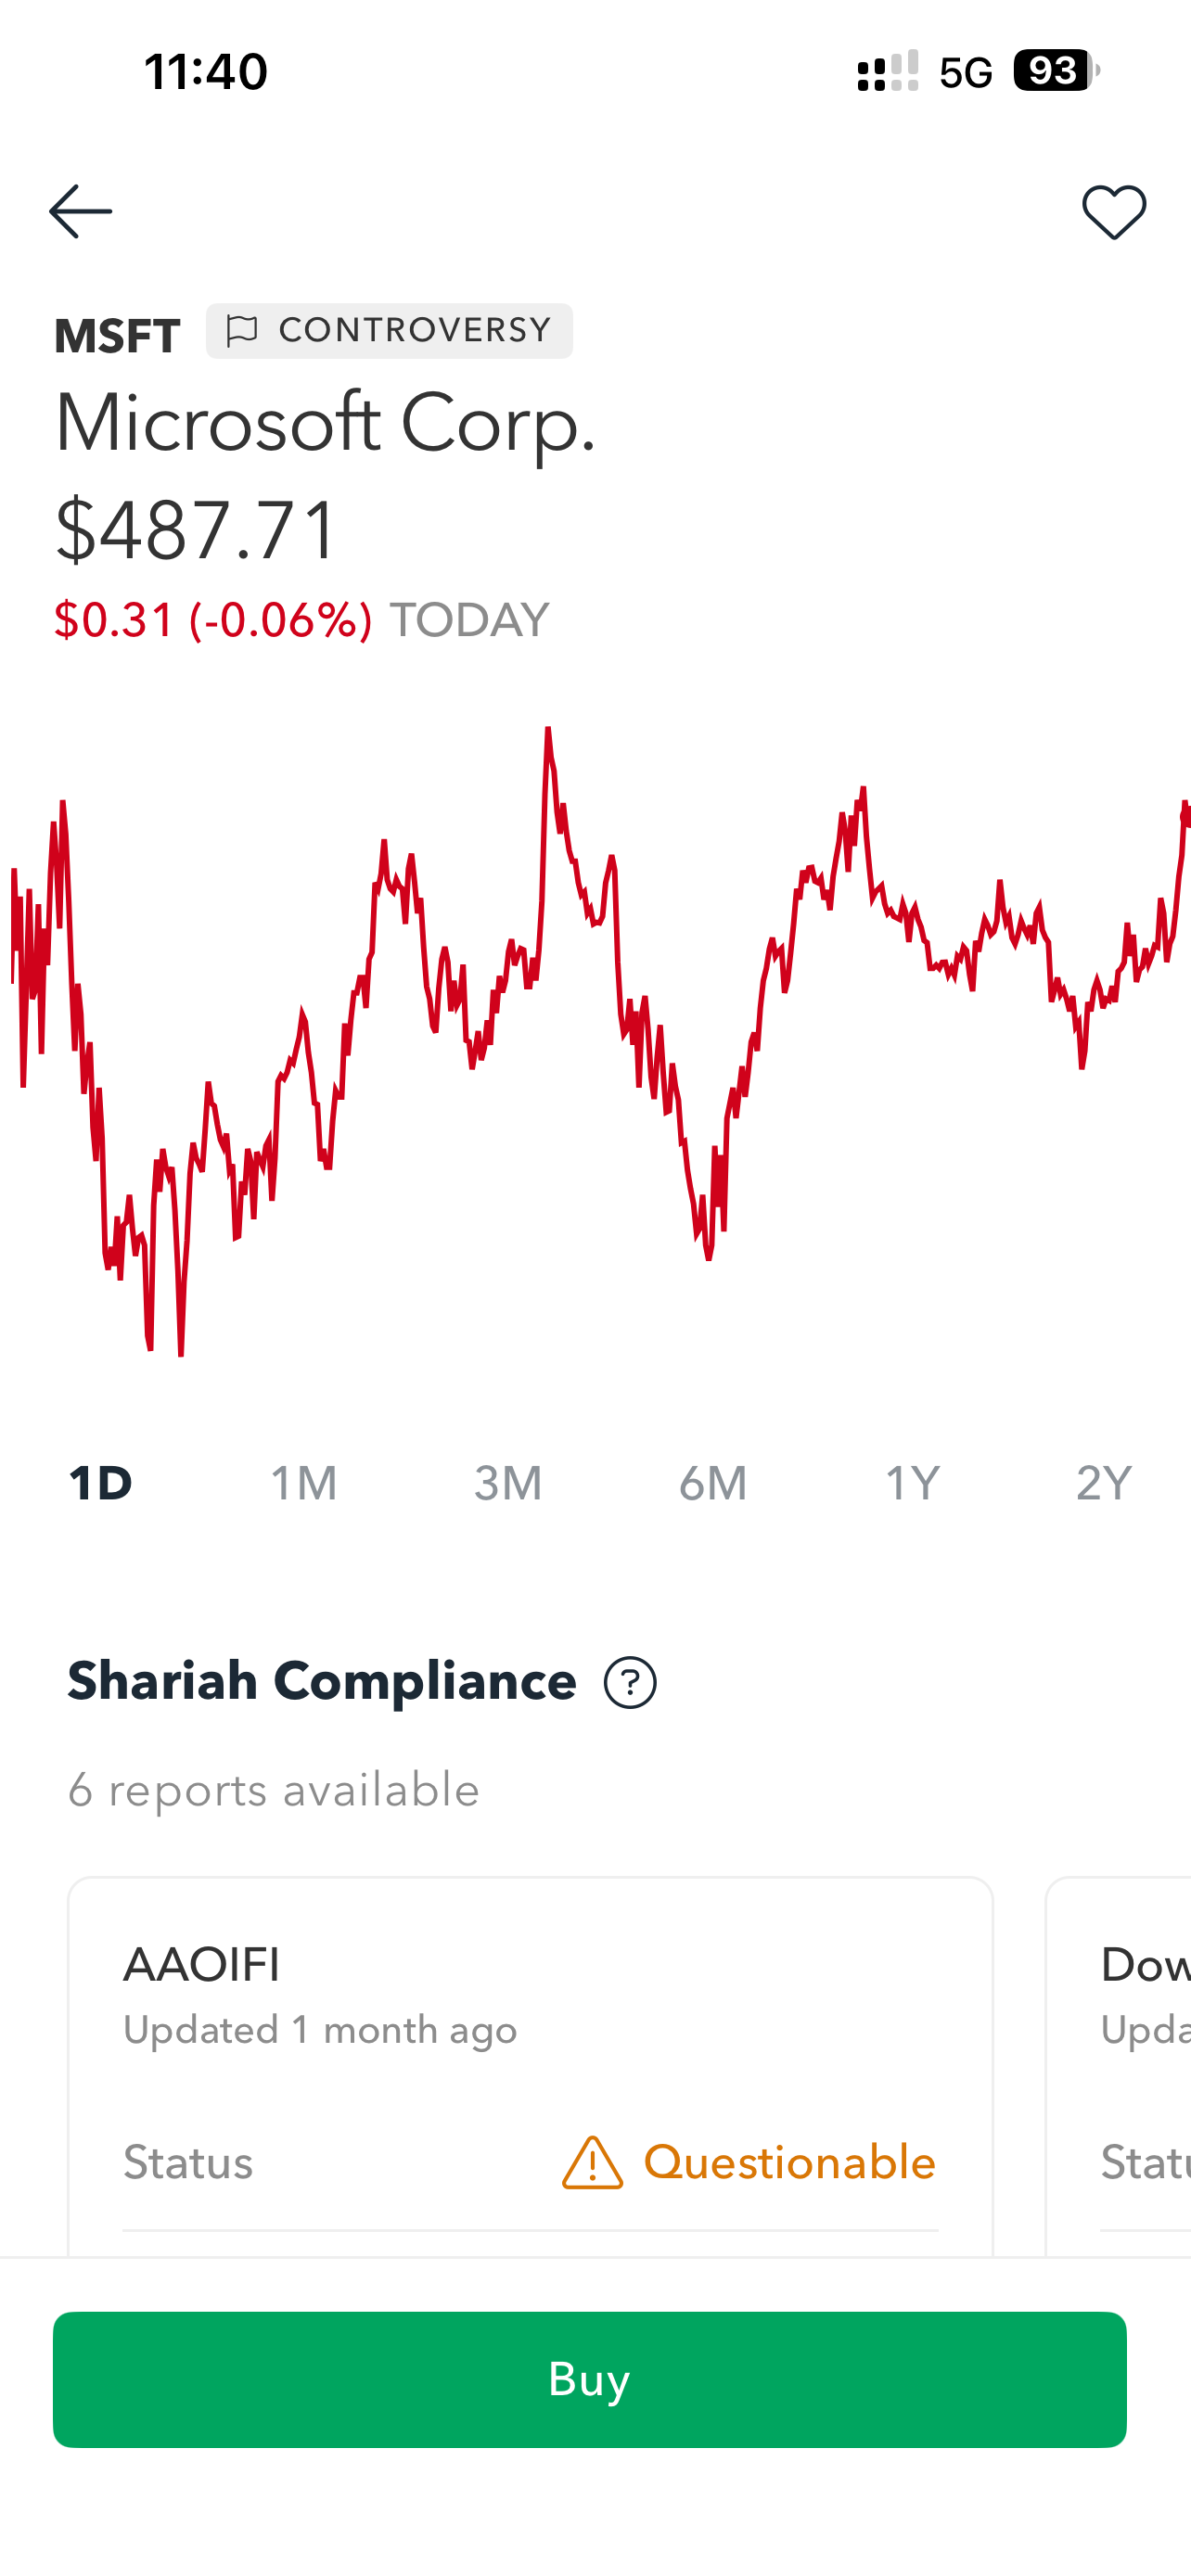Tap the Microsoft Corp. stock title
Viewport: 1191px width, 2576px height.
click(x=325, y=424)
